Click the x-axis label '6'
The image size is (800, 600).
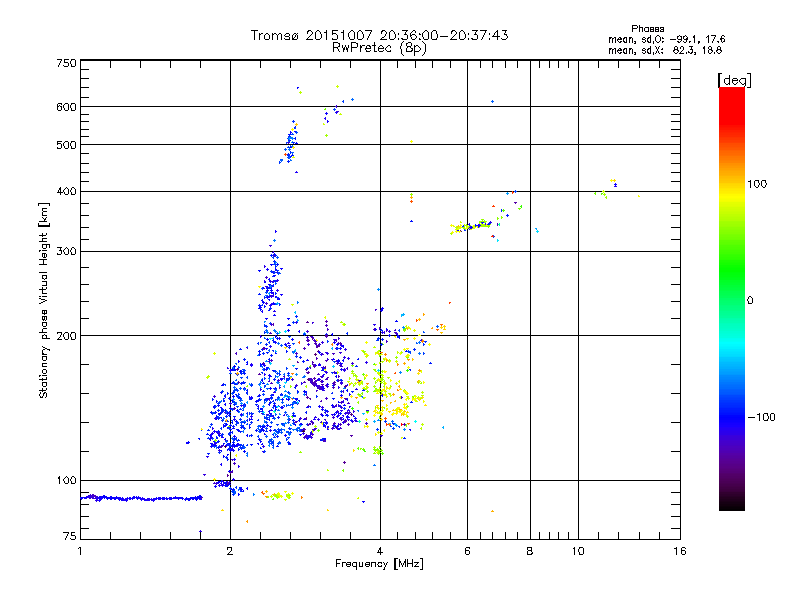[467, 551]
